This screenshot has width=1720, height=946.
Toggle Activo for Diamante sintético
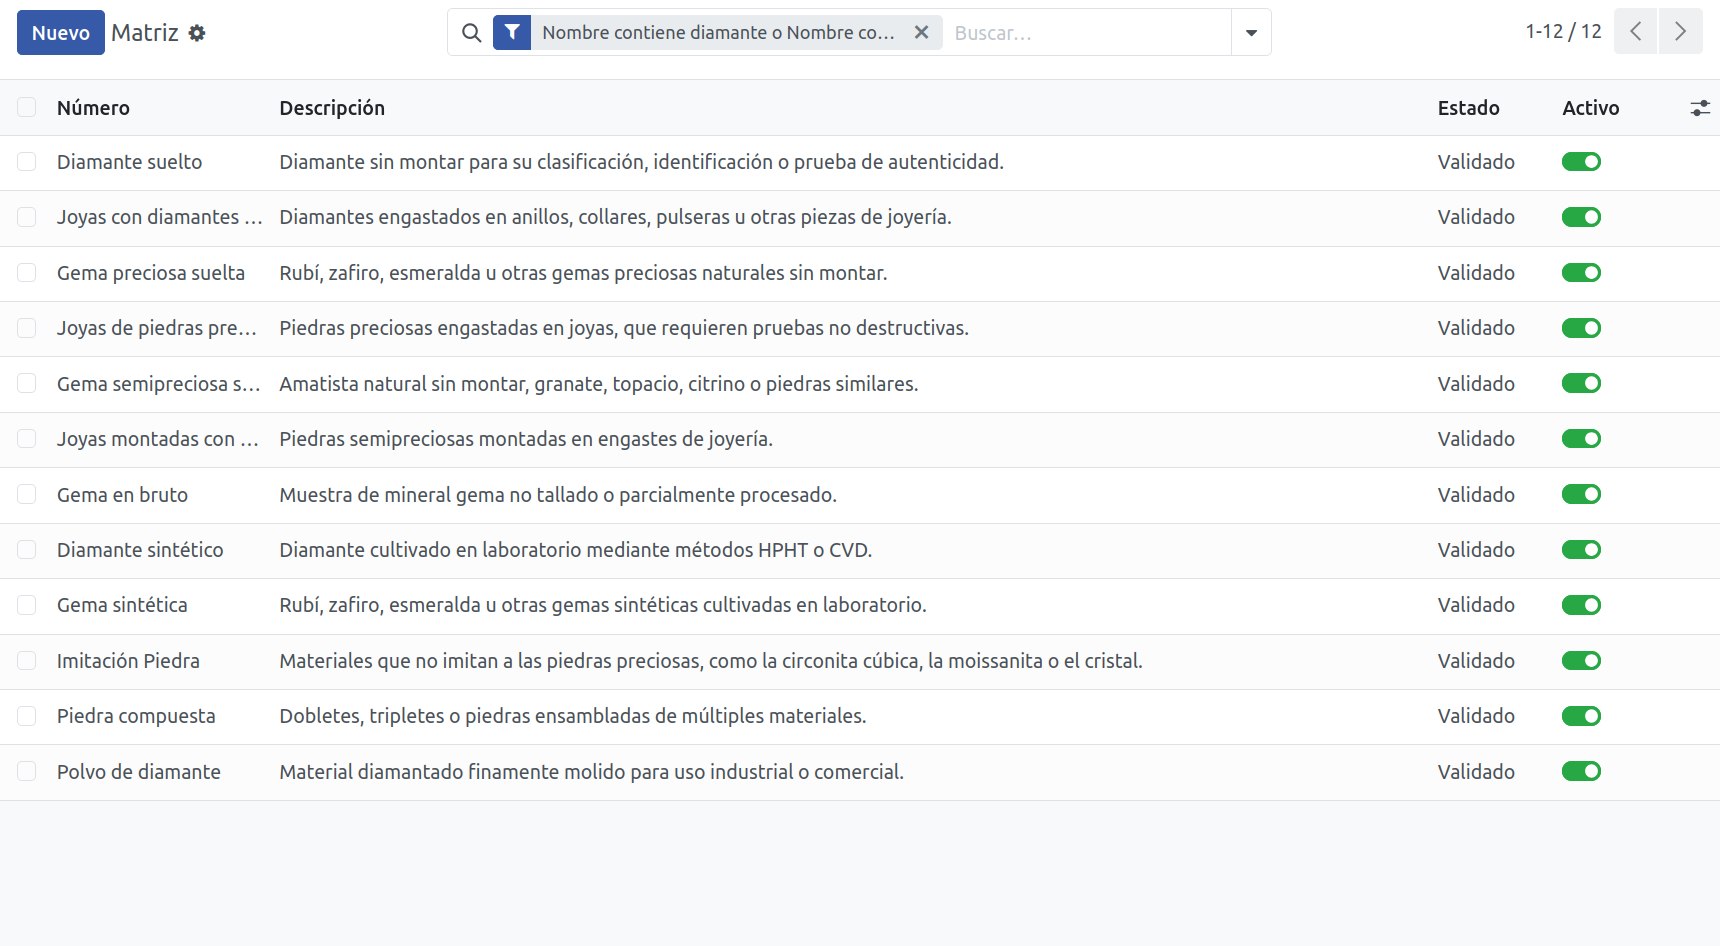(x=1581, y=550)
